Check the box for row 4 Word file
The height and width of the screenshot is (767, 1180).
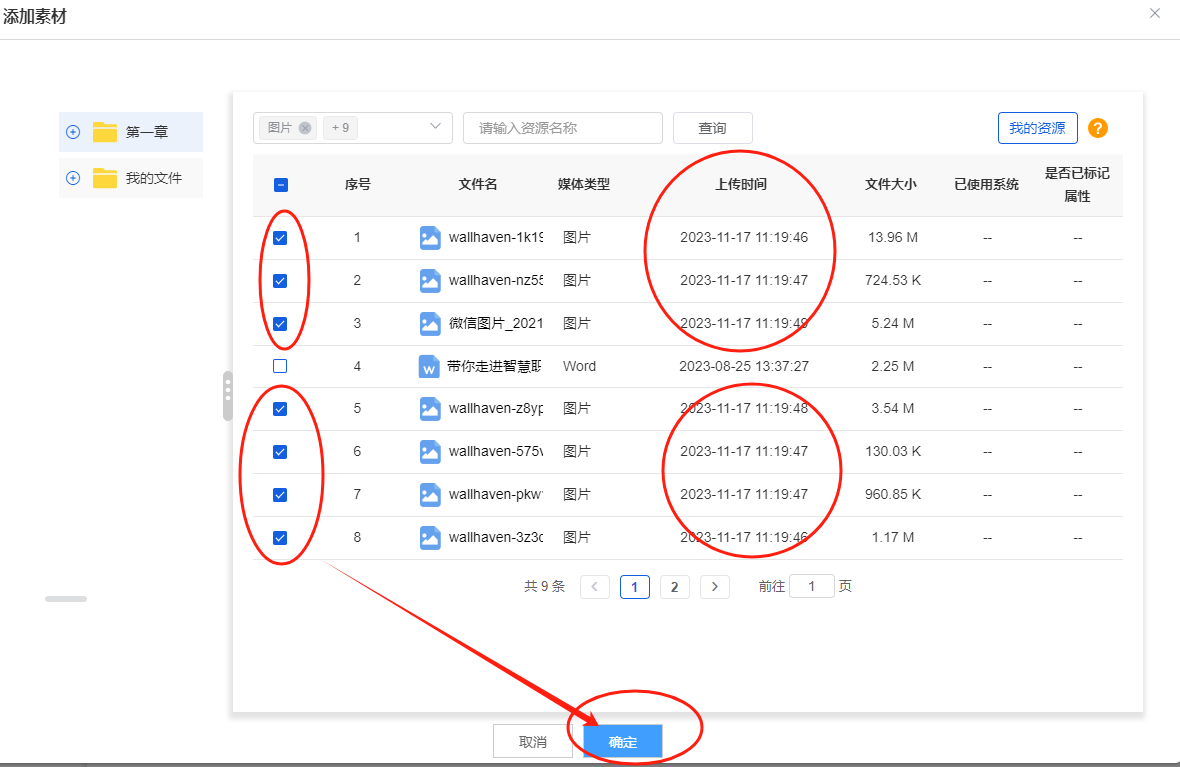(x=280, y=367)
